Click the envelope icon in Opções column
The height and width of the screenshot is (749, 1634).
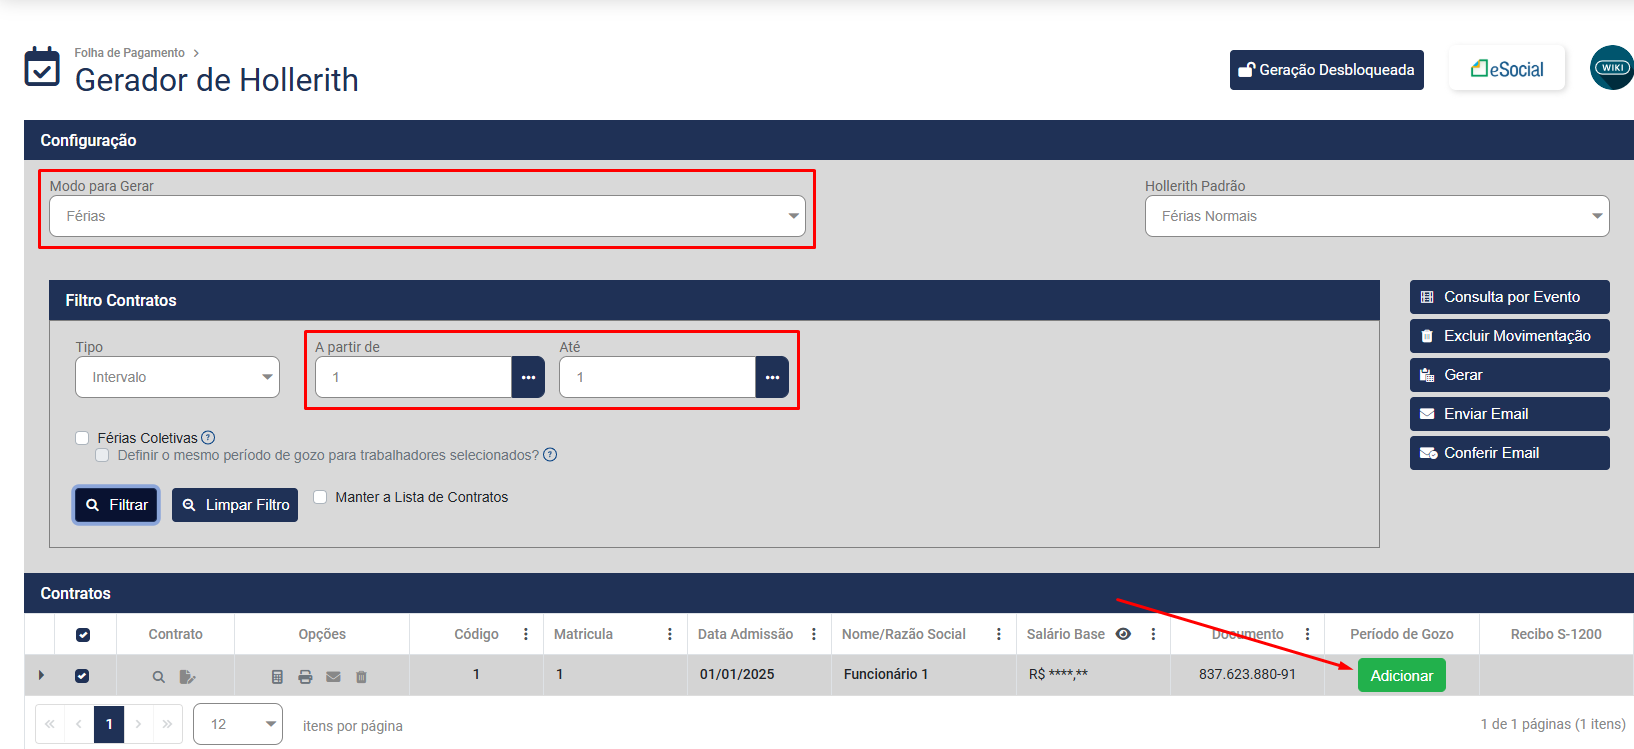[333, 677]
